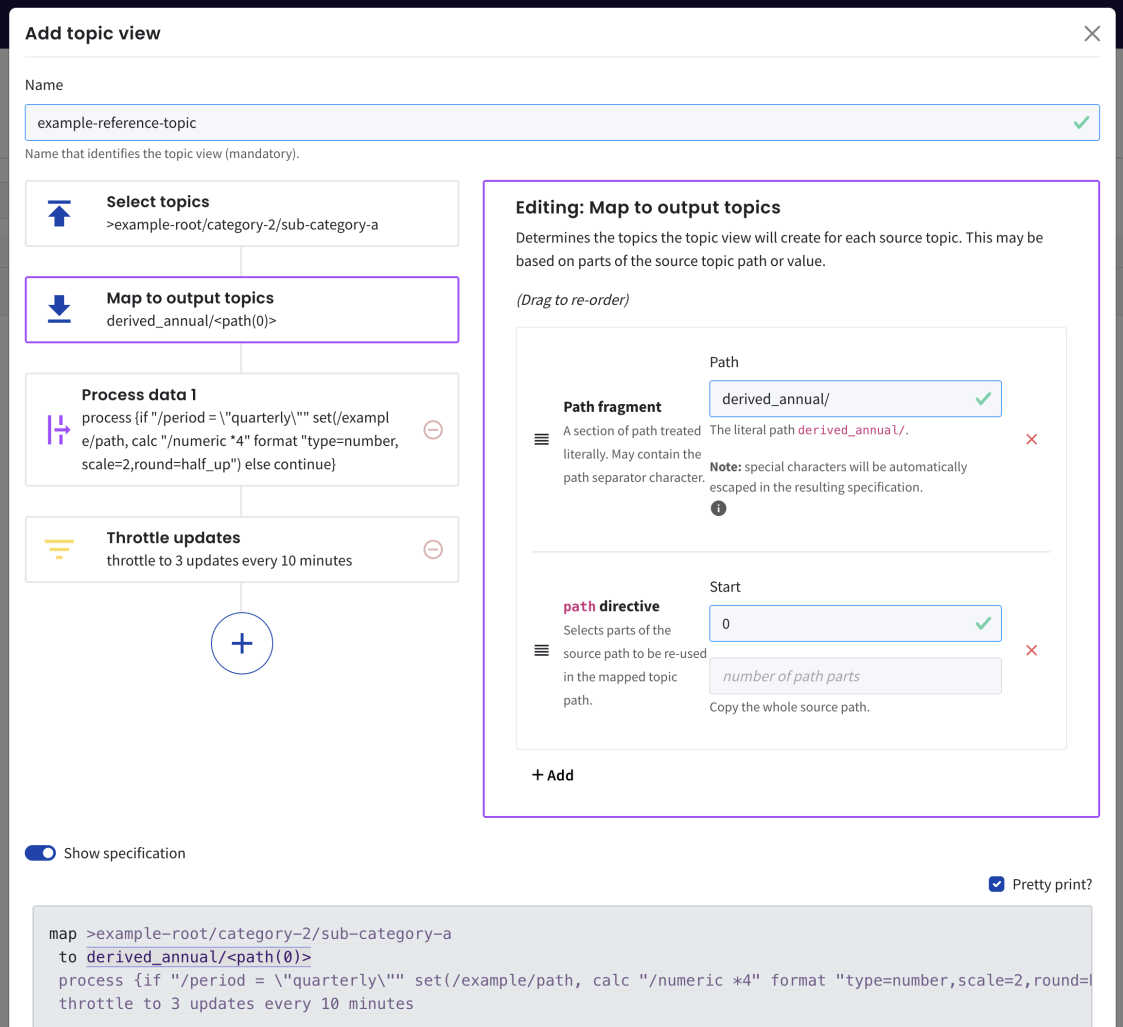The height and width of the screenshot is (1027, 1123).
Task: Click the Map to output topics download icon
Action: pos(59,309)
